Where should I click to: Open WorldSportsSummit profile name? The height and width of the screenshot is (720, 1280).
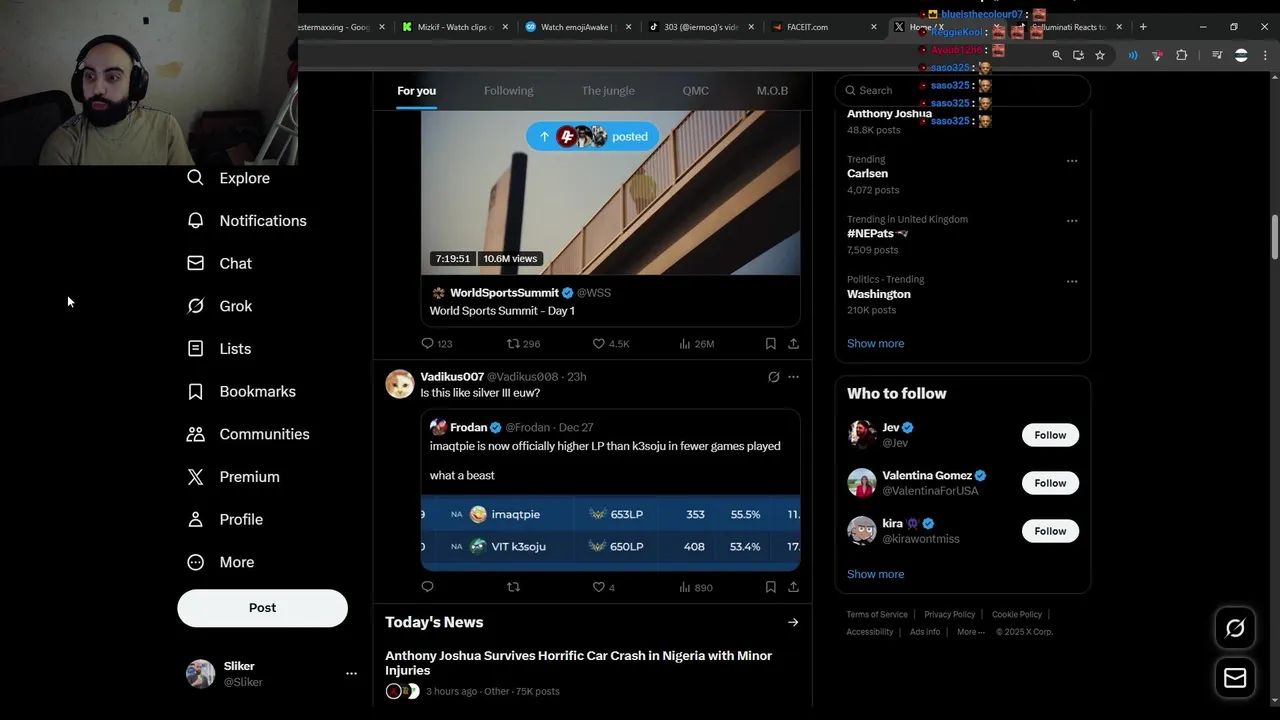click(x=504, y=293)
